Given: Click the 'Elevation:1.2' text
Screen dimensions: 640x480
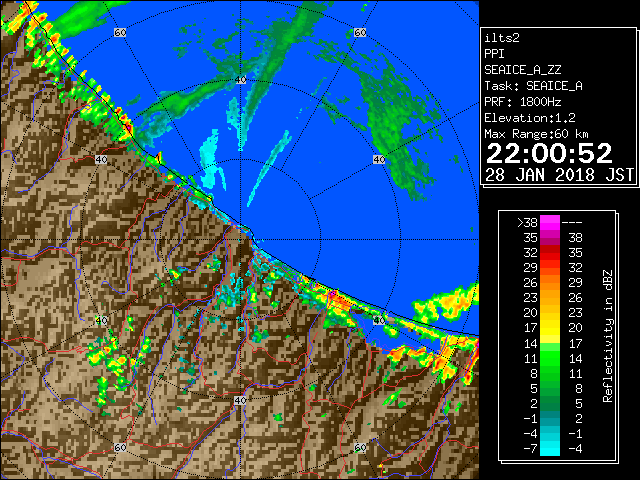Looking at the screenshot, I should [x=530, y=118].
